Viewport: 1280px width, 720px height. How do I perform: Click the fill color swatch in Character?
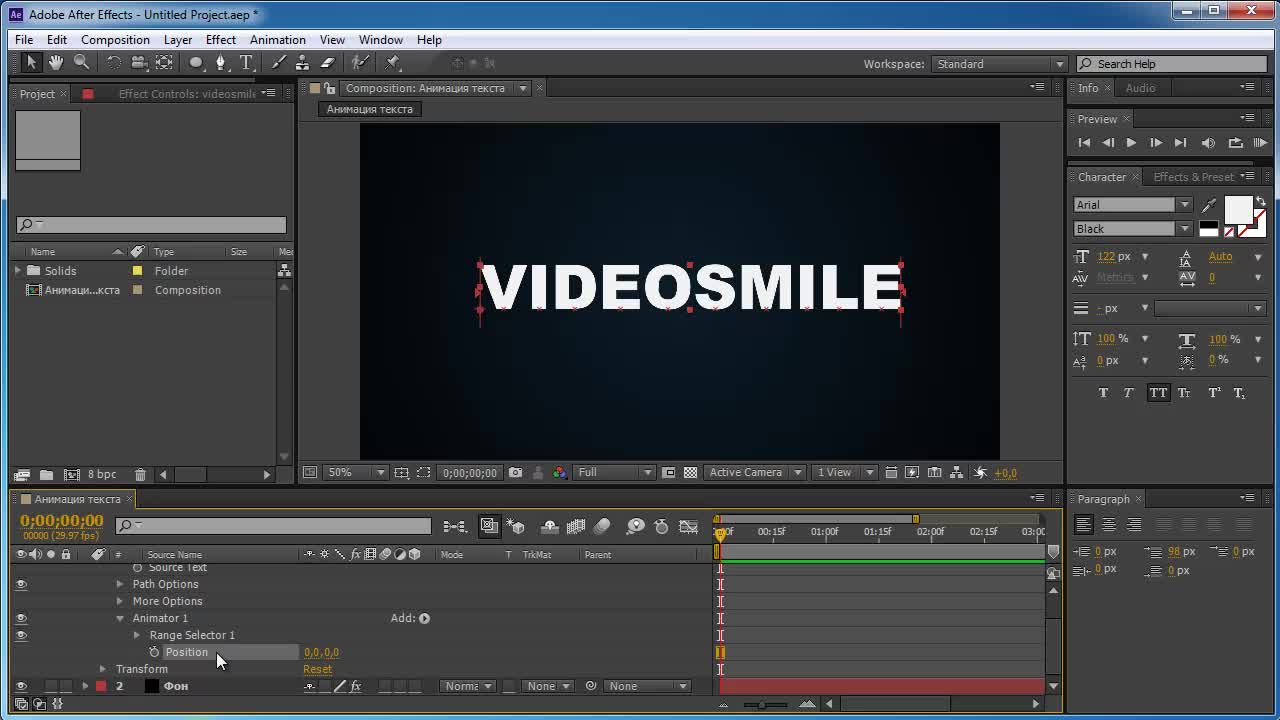1238,209
